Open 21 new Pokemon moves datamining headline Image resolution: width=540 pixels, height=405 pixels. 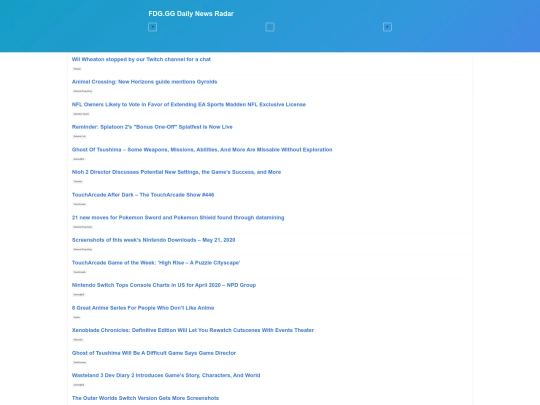[178, 217]
